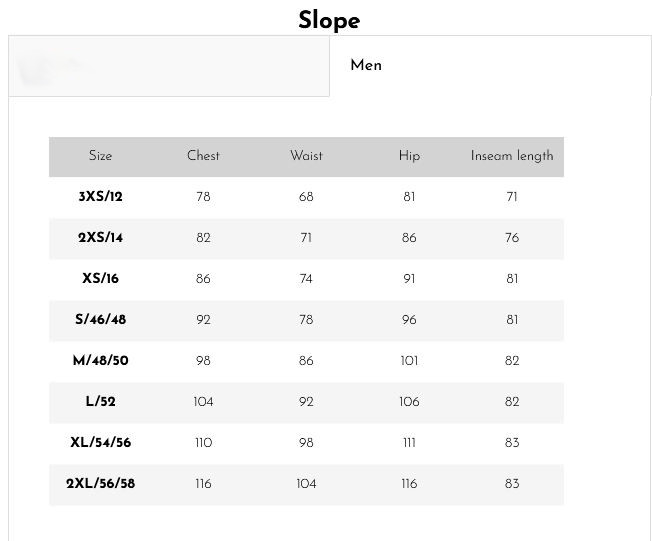
Task: Click hip value 106 in L row
Action: pyautogui.click(x=409, y=402)
